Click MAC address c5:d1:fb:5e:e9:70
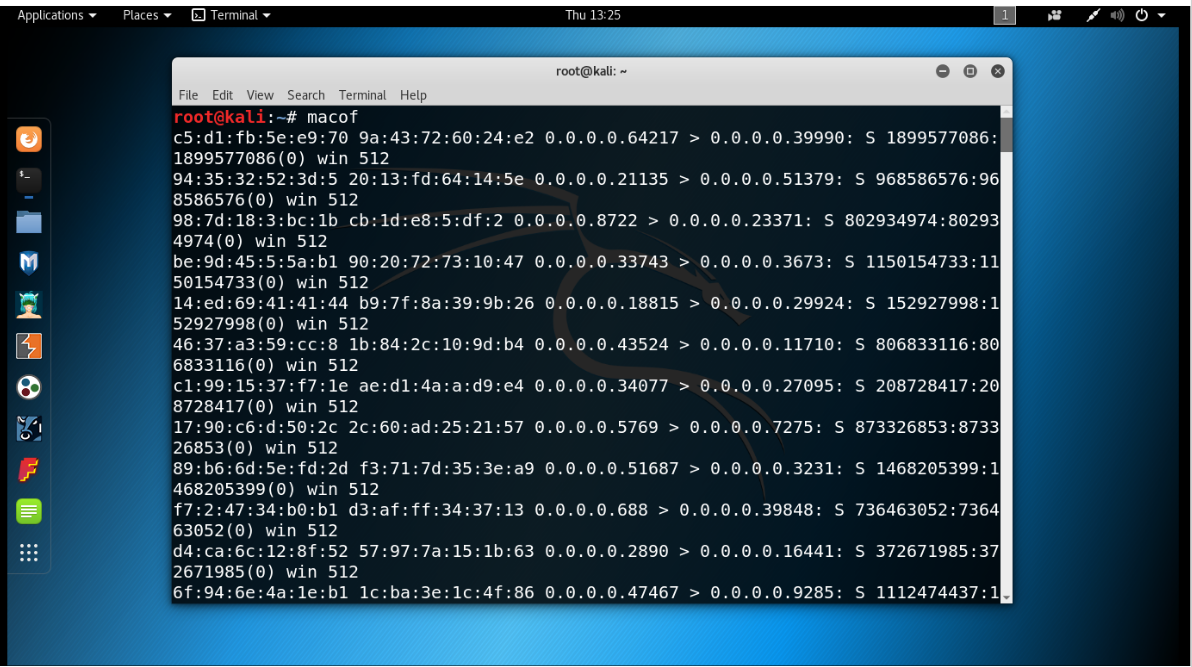 pyautogui.click(x=261, y=138)
